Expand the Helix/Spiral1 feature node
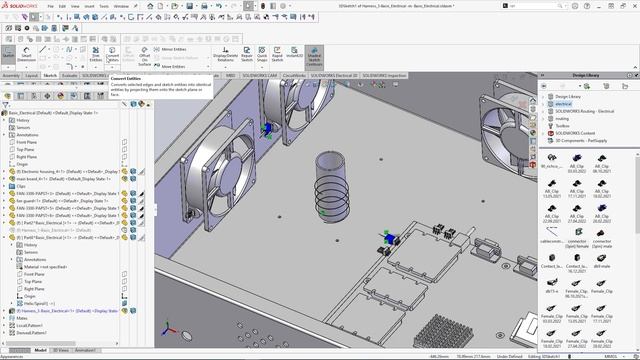640x360 pixels. pos(12,304)
